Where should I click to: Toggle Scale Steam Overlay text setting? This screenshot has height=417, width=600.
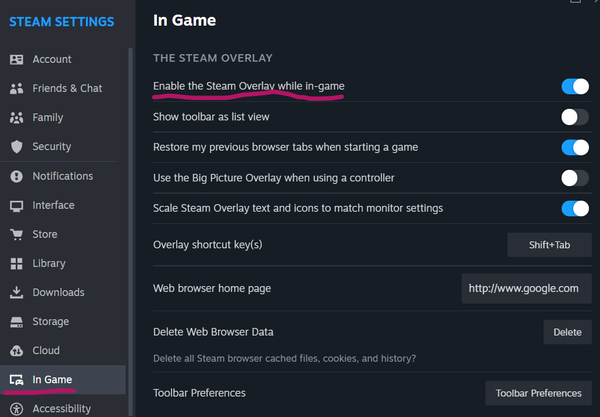pos(575,208)
